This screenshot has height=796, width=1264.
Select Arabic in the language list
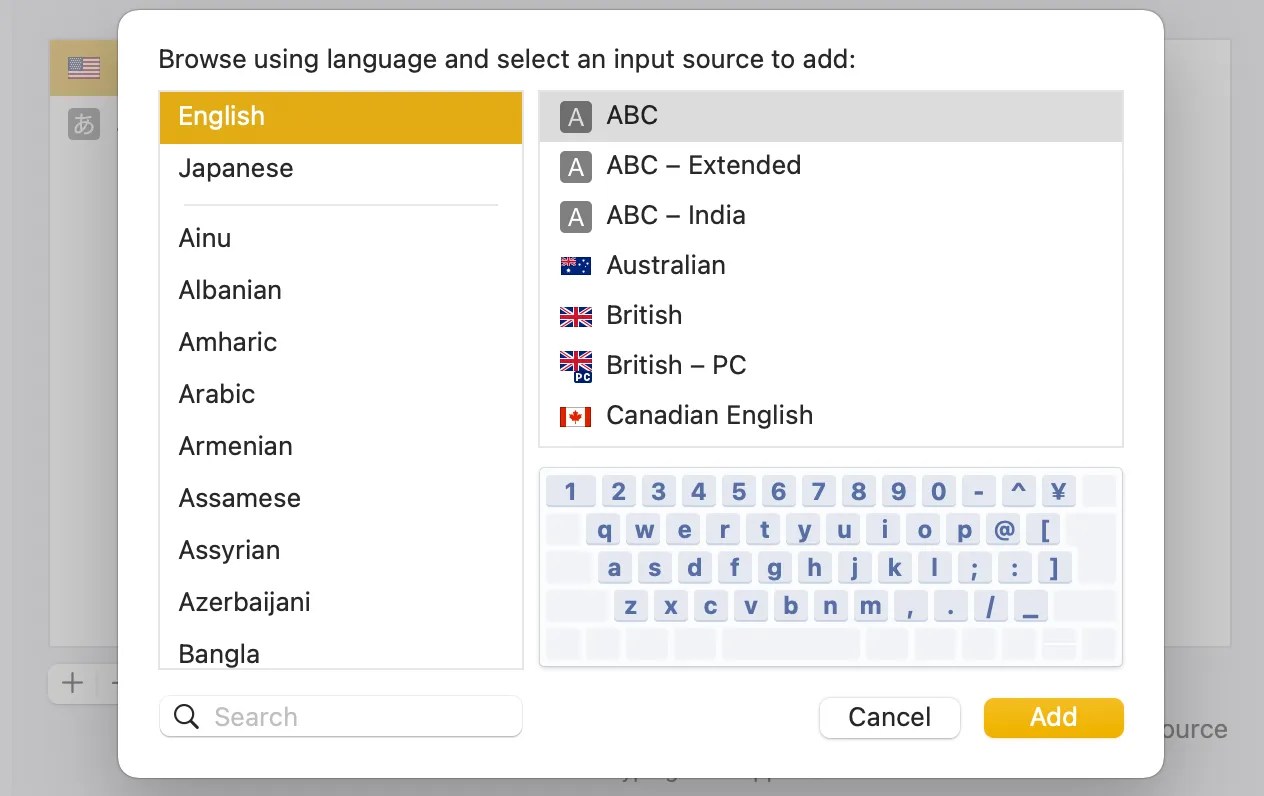pyautogui.click(x=217, y=394)
